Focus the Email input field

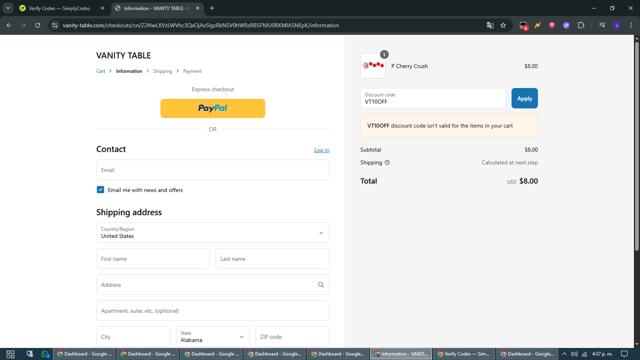click(x=213, y=170)
